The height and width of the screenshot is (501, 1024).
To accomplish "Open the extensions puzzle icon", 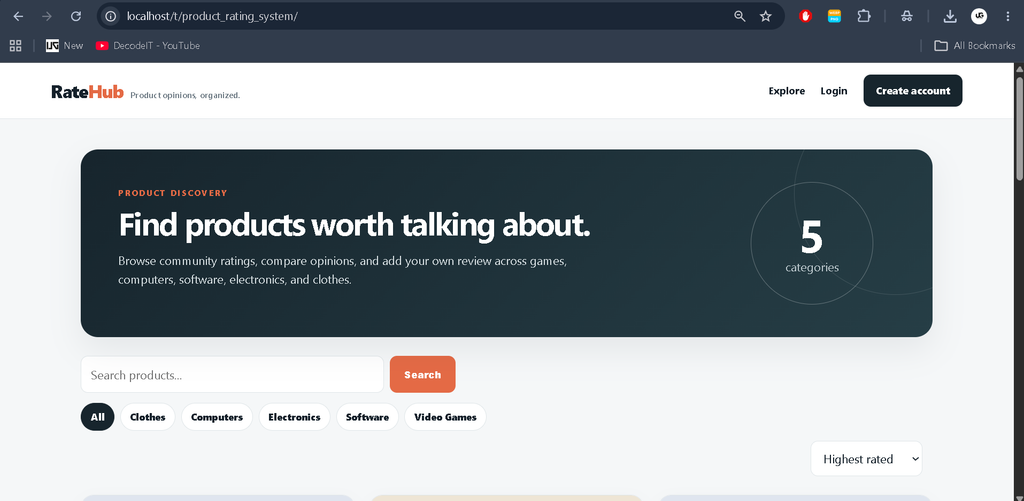I will click(863, 16).
